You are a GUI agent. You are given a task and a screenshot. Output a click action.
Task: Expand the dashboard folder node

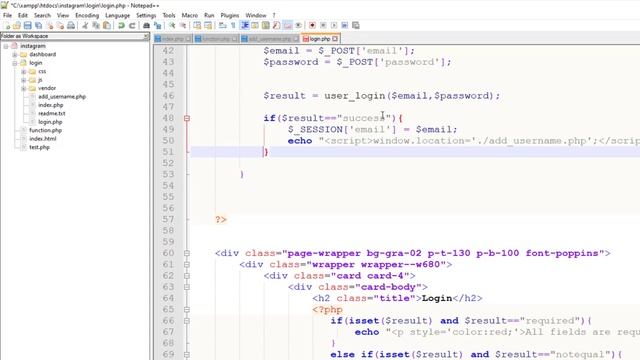15,55
